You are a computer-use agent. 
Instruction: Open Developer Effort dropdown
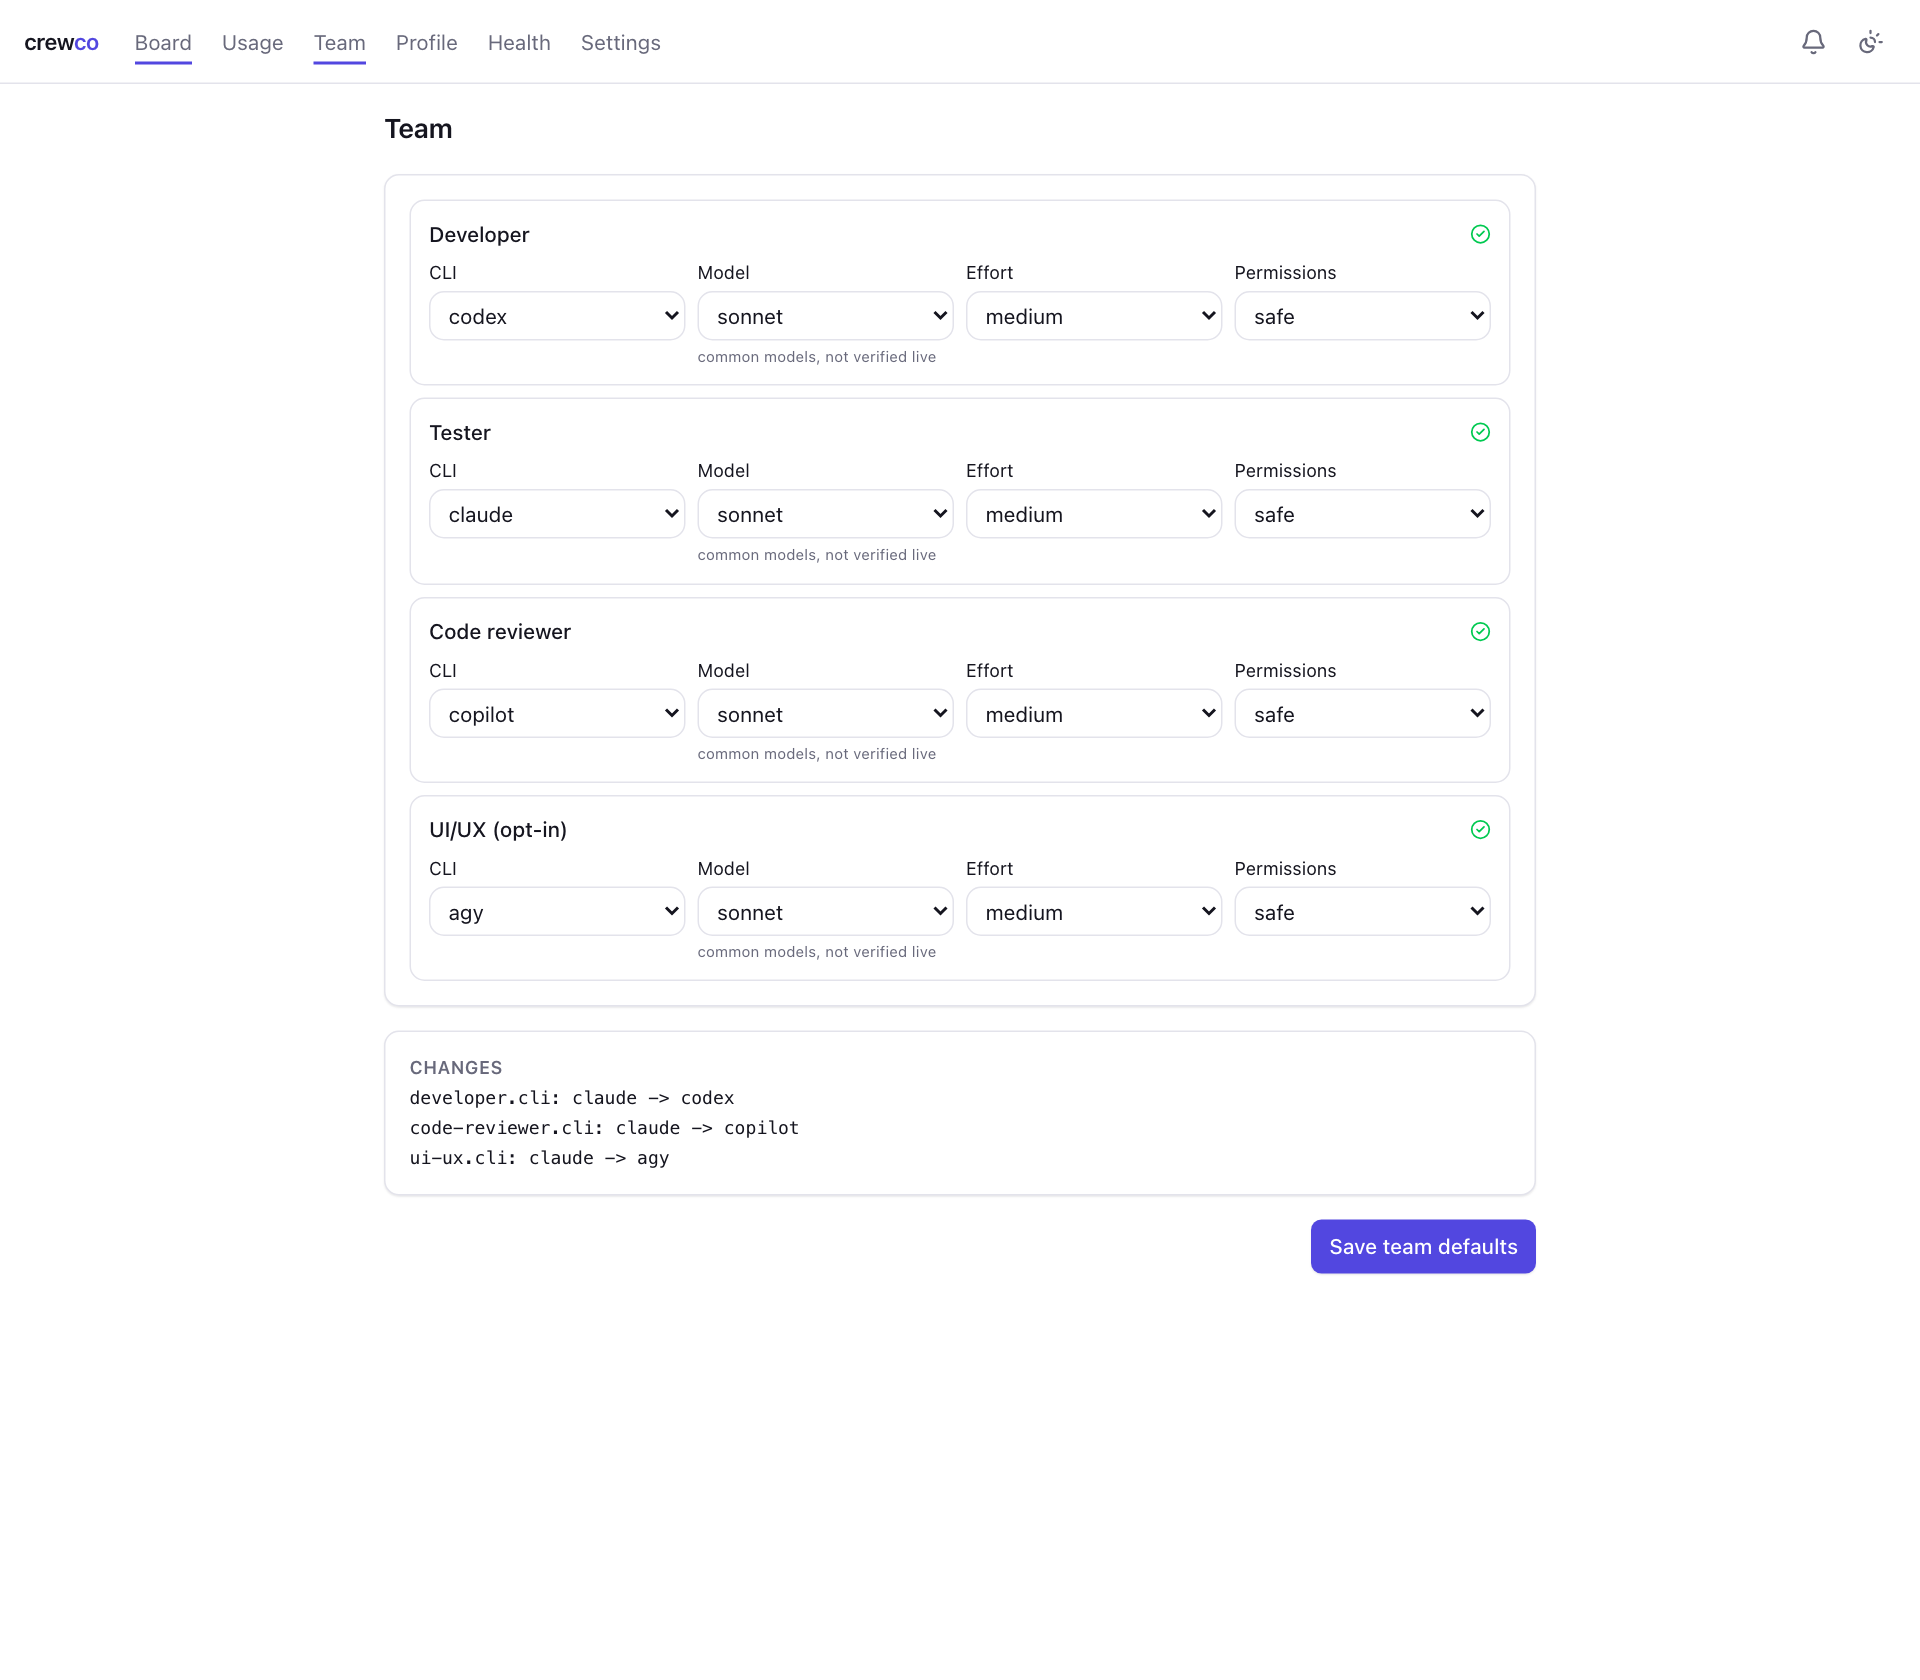click(x=1094, y=316)
